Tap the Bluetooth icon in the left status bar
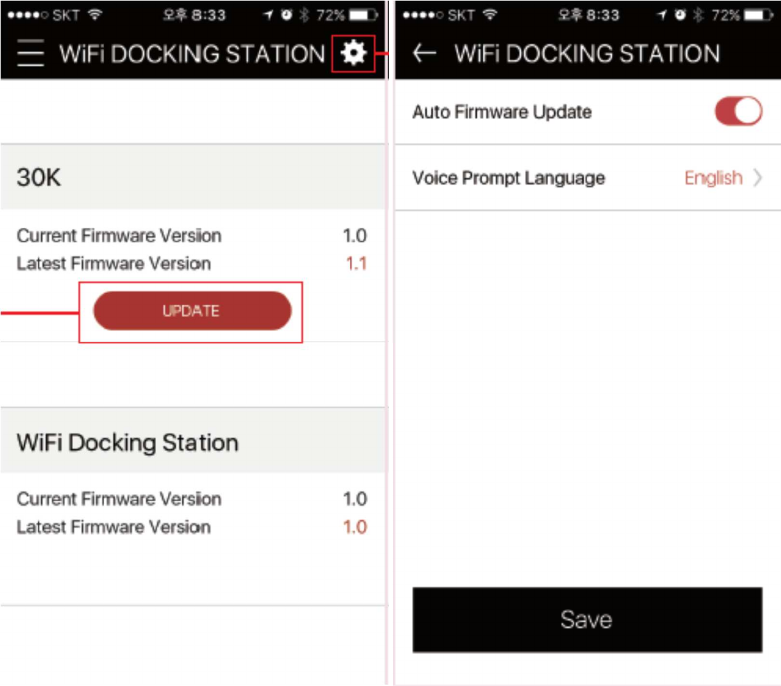 click(304, 15)
